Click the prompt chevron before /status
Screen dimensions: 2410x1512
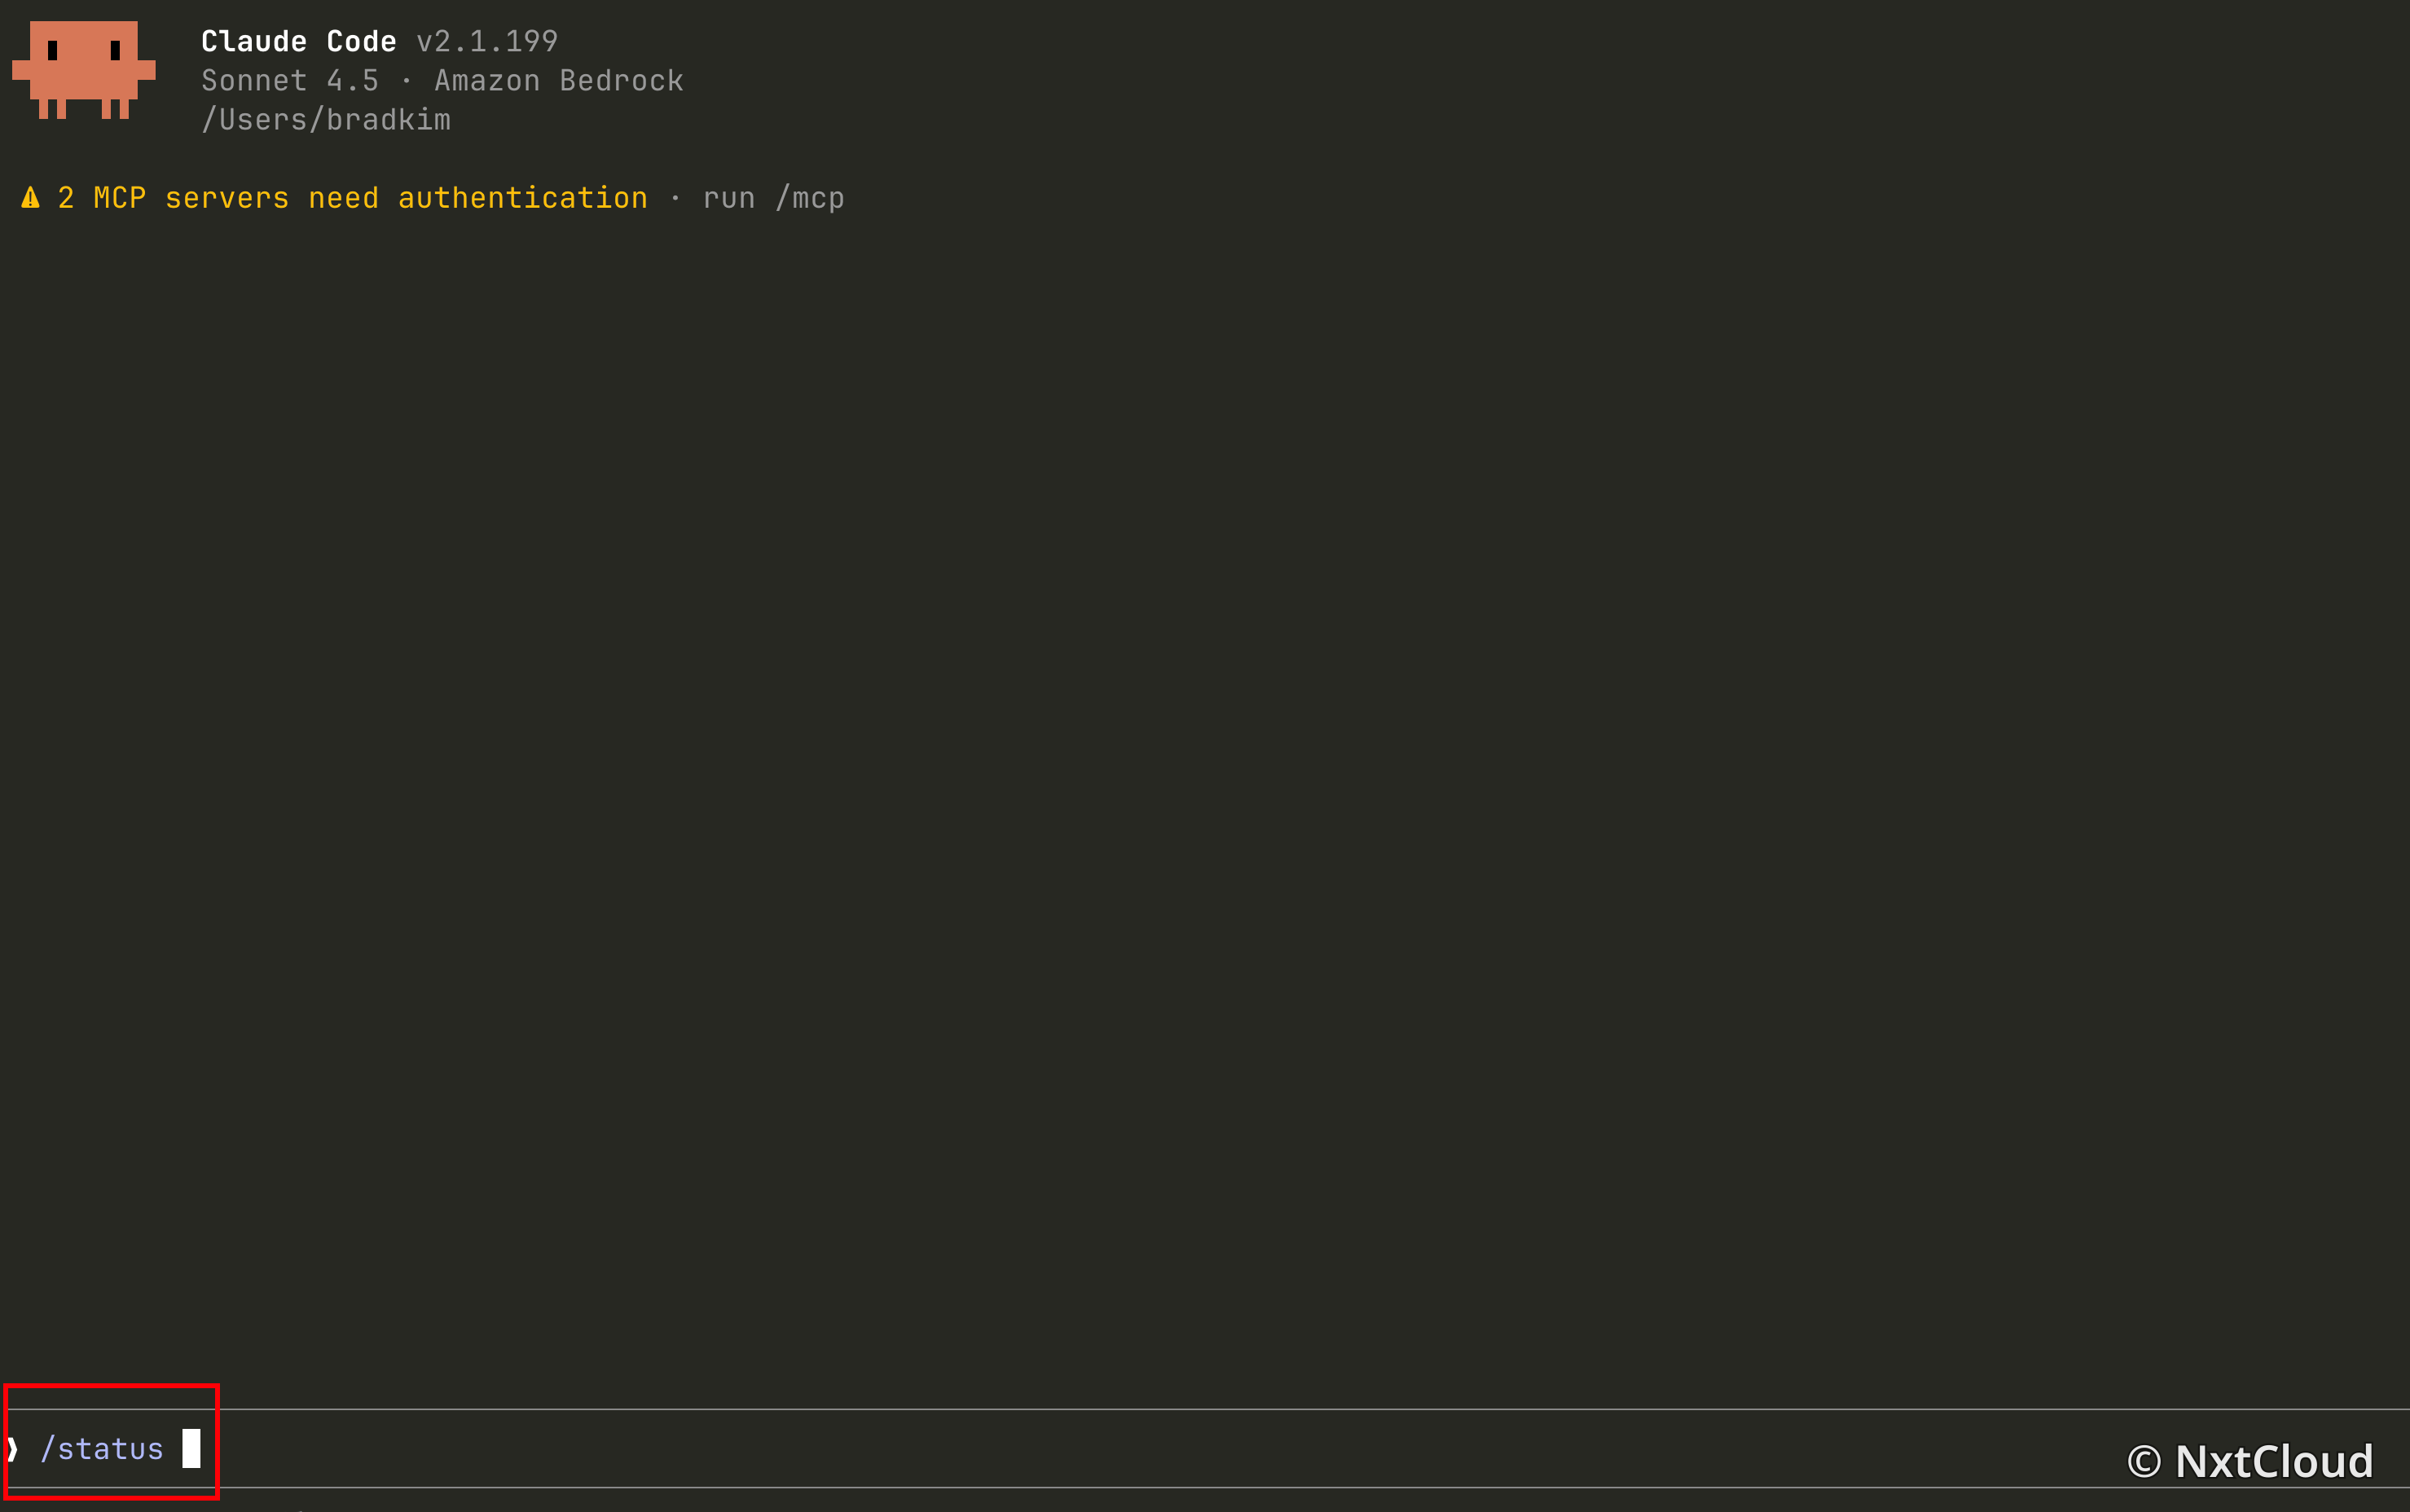coord(11,1448)
